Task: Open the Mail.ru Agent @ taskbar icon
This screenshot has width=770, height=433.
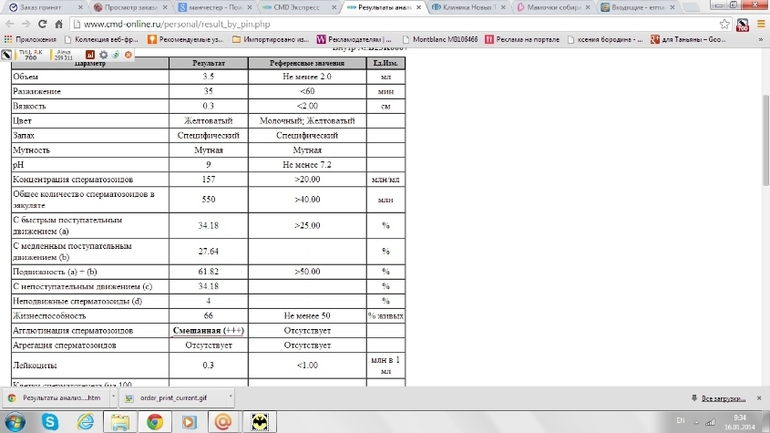Action: pyautogui.click(x=224, y=422)
